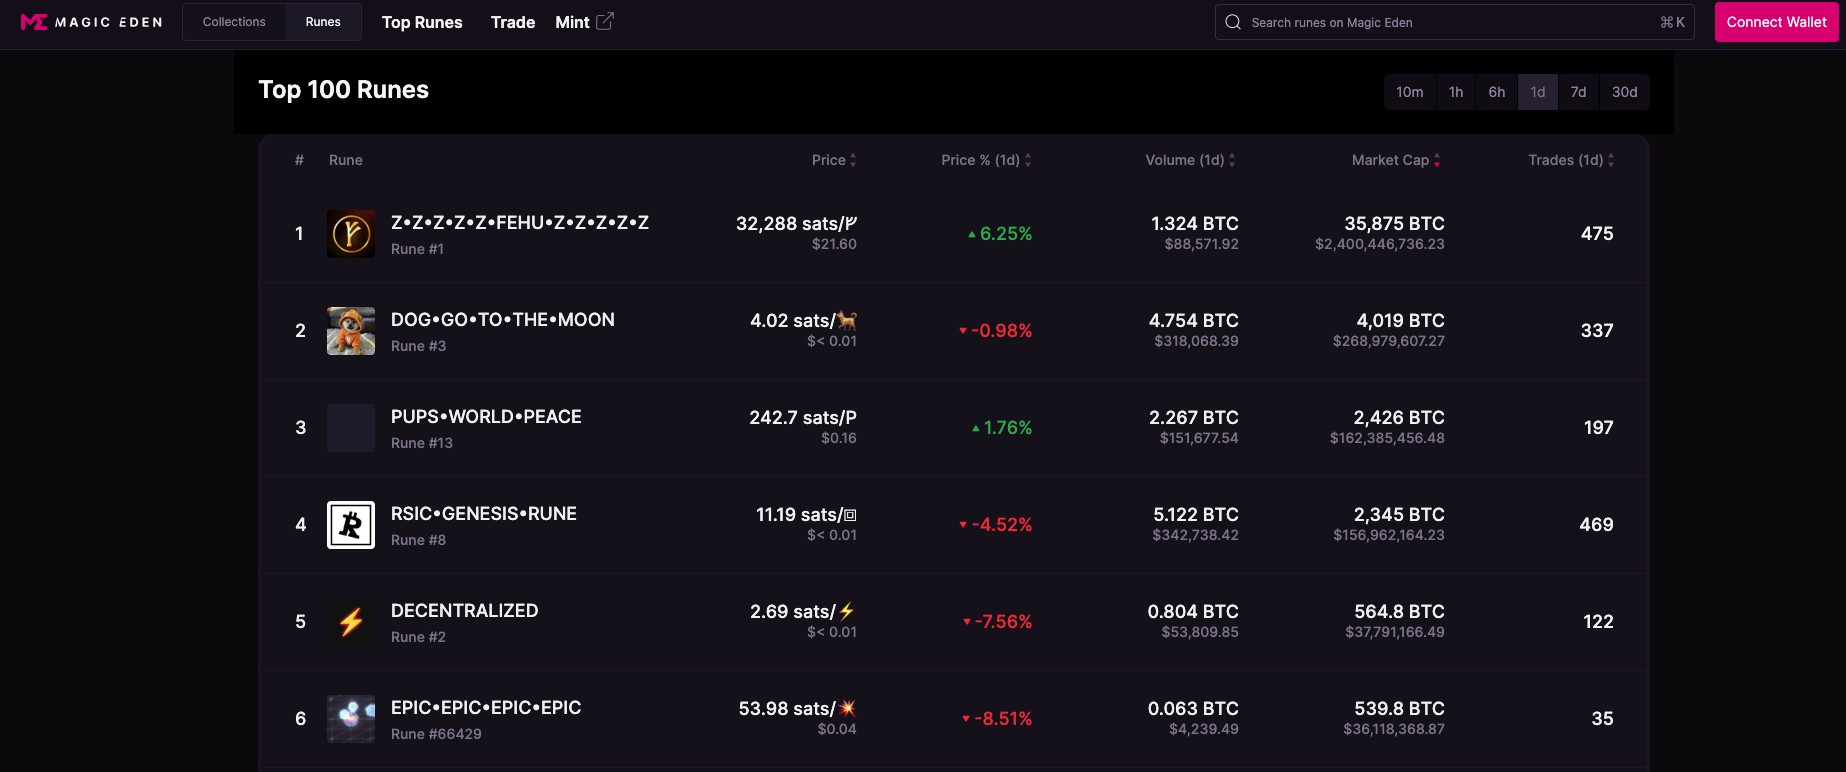The image size is (1846, 772).
Task: Switch to the Collections tab
Action: pos(234,22)
